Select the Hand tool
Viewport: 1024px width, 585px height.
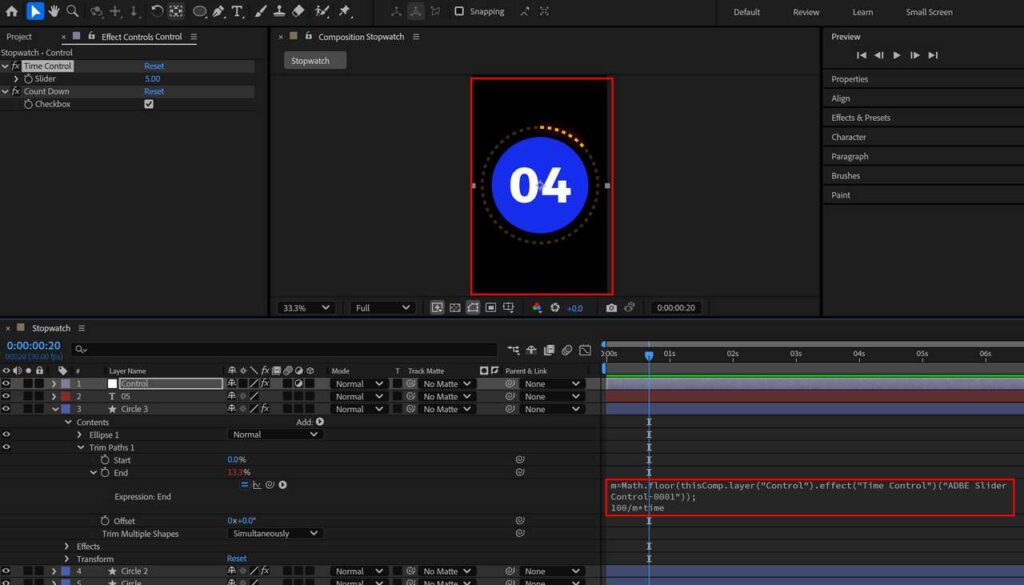point(54,11)
